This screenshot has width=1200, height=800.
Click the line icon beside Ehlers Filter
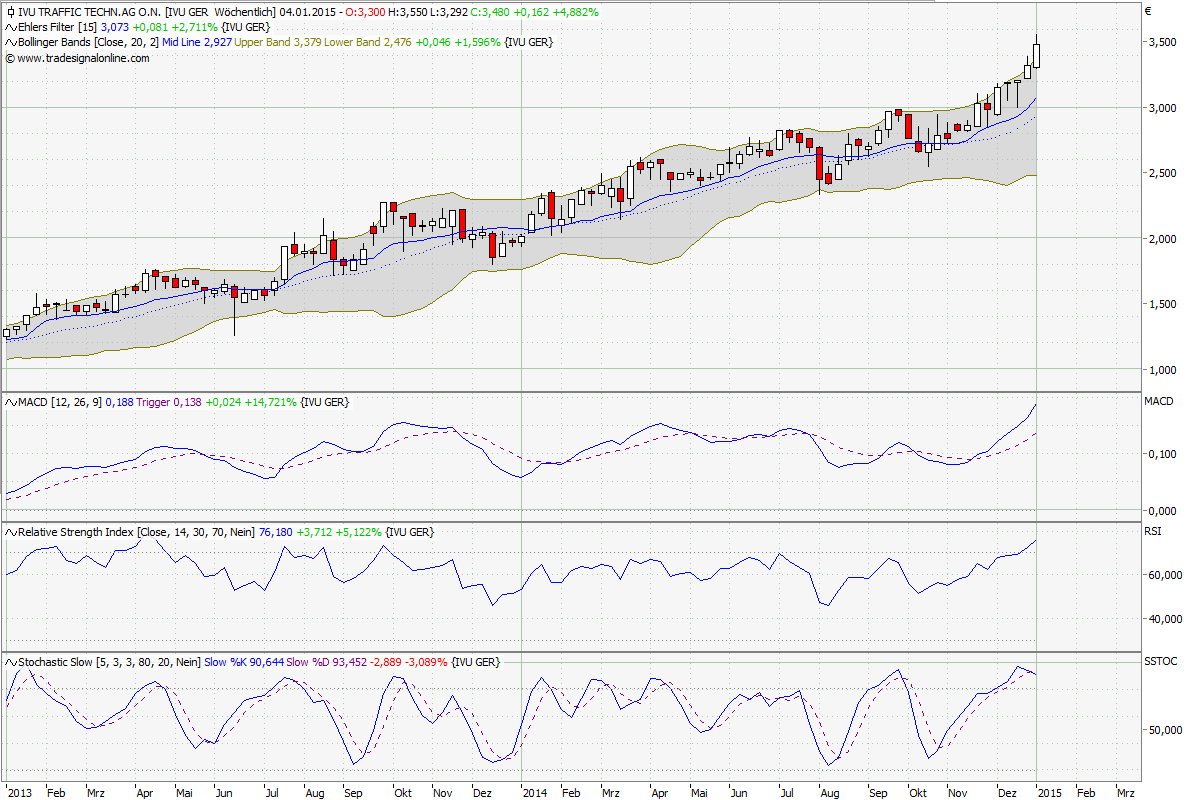10,27
